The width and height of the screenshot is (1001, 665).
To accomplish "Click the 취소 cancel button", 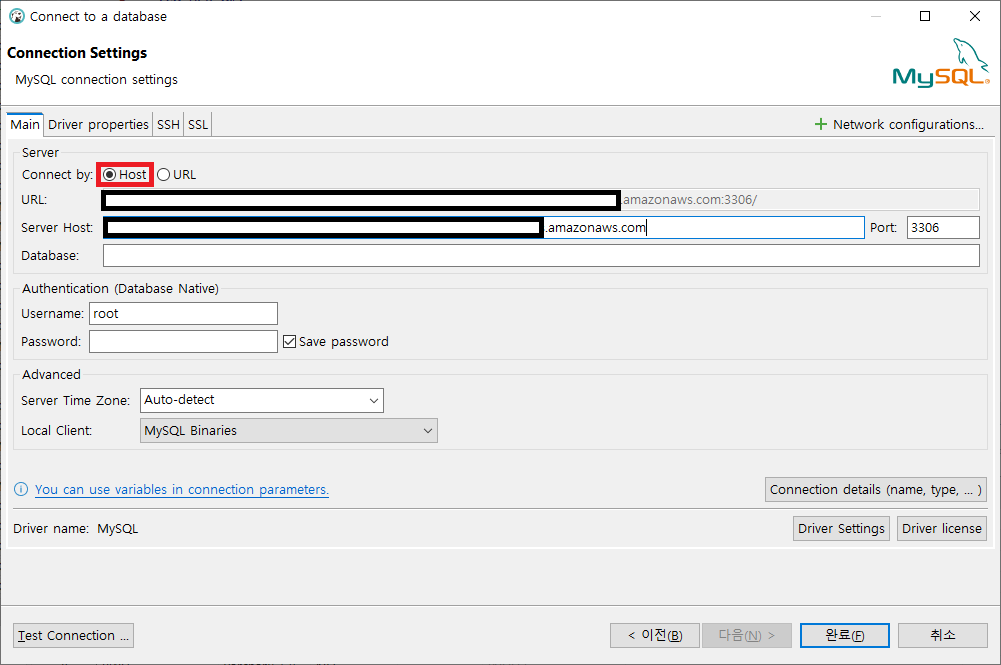I will (x=943, y=636).
